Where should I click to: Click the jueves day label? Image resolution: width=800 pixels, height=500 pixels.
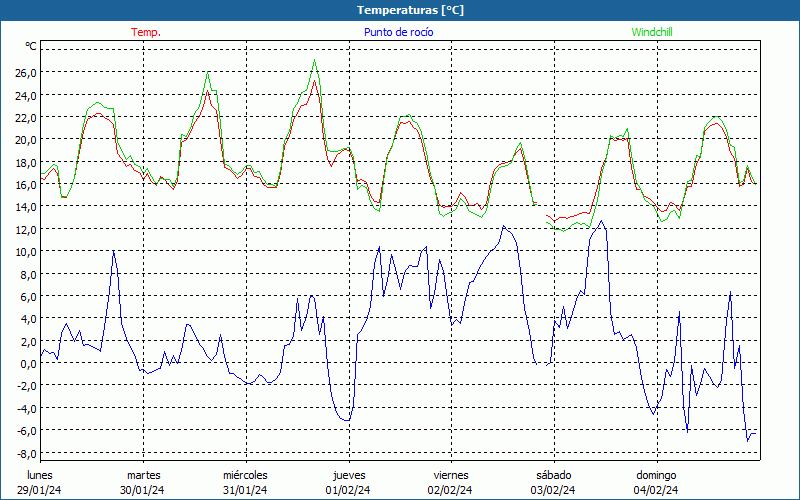[349, 475]
